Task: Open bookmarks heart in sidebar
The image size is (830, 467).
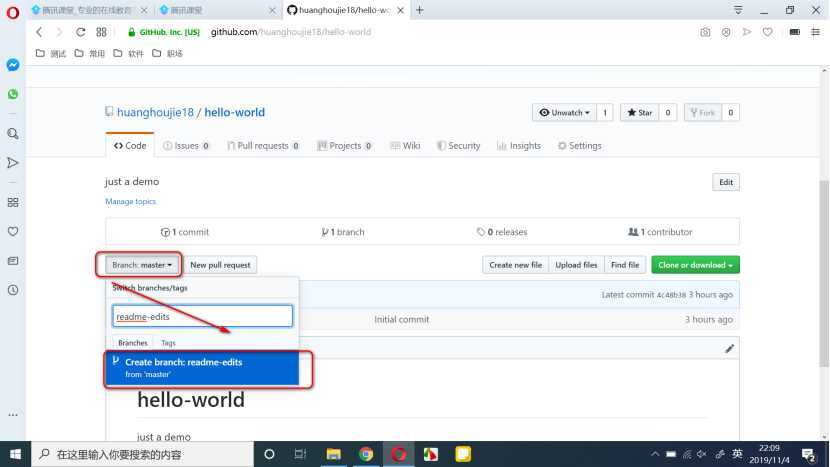Action: point(13,231)
